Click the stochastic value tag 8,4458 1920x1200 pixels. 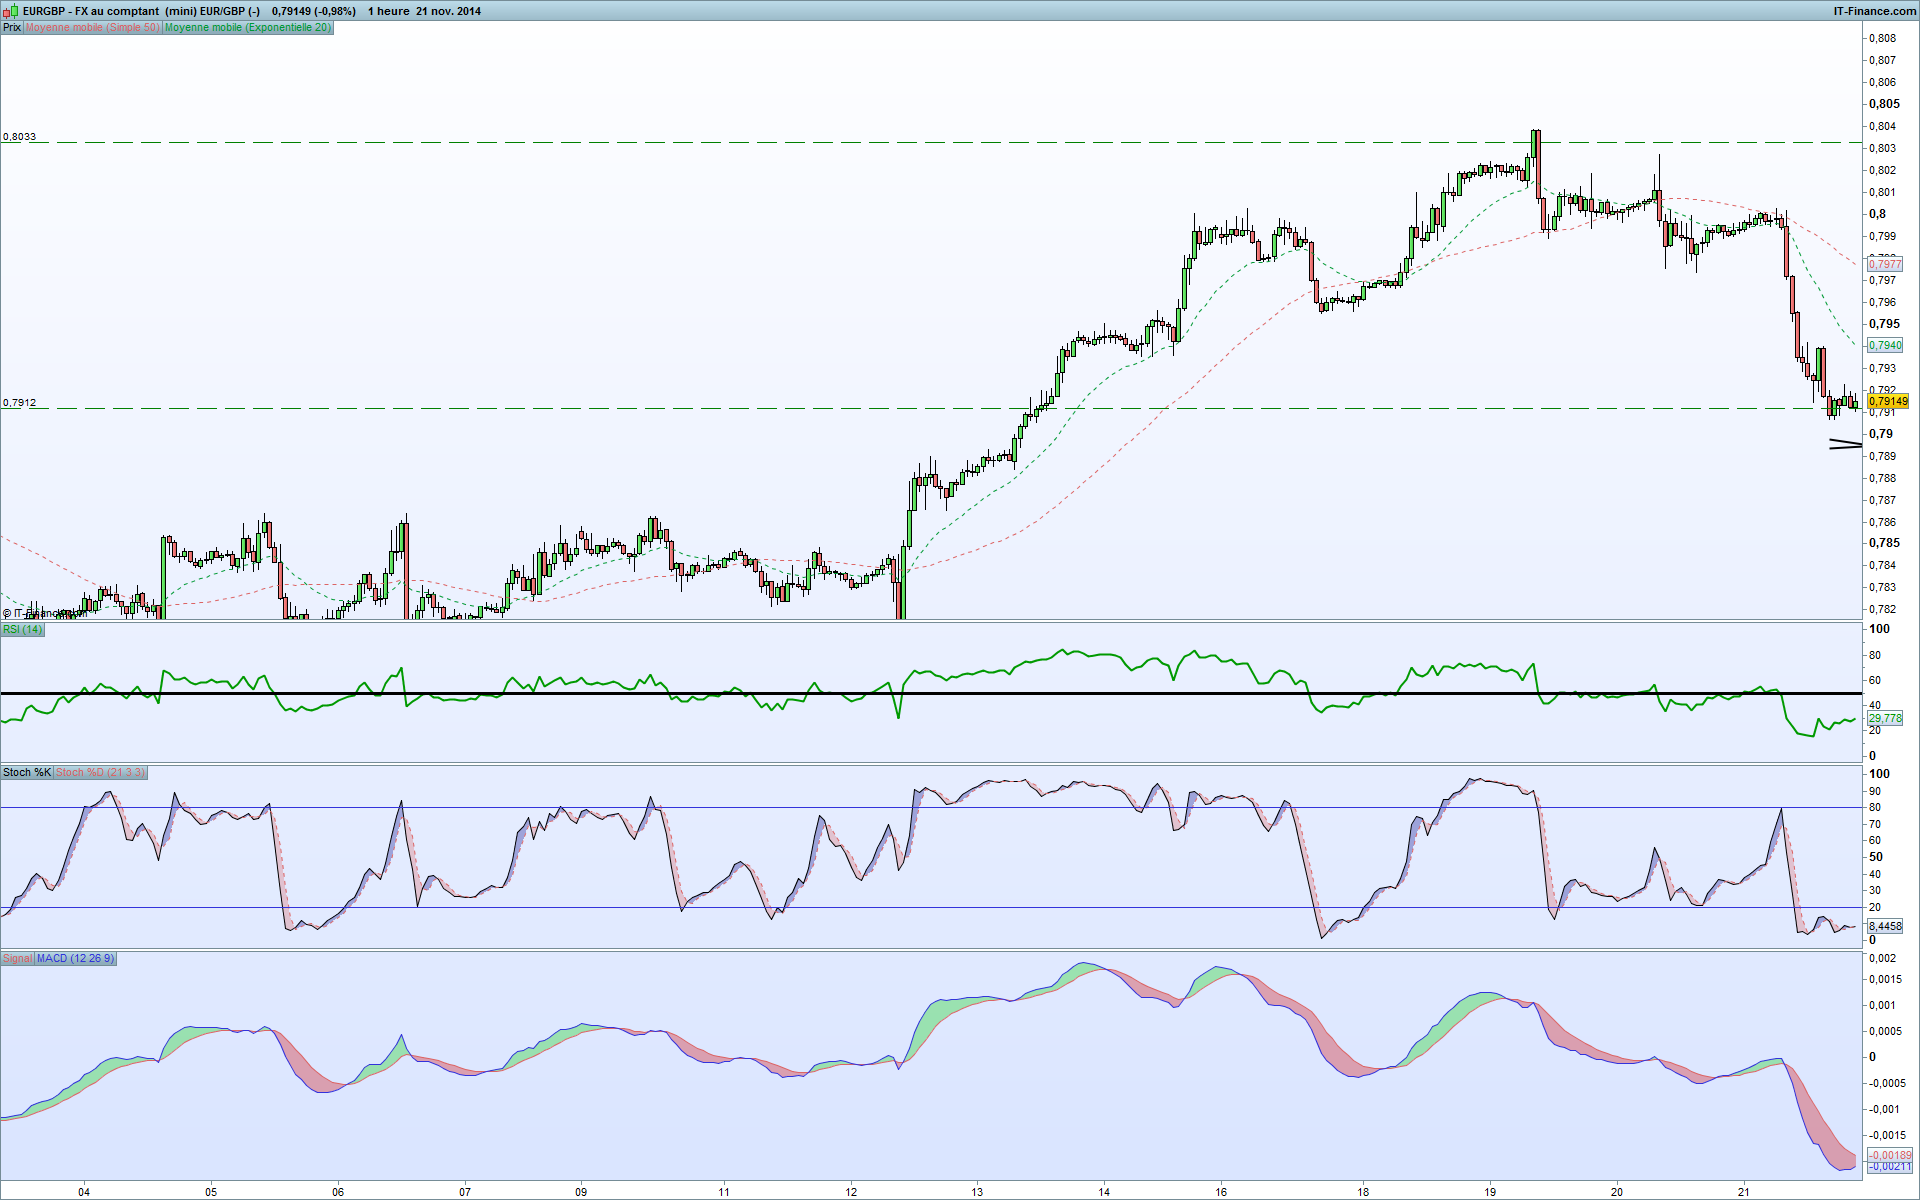(1885, 927)
